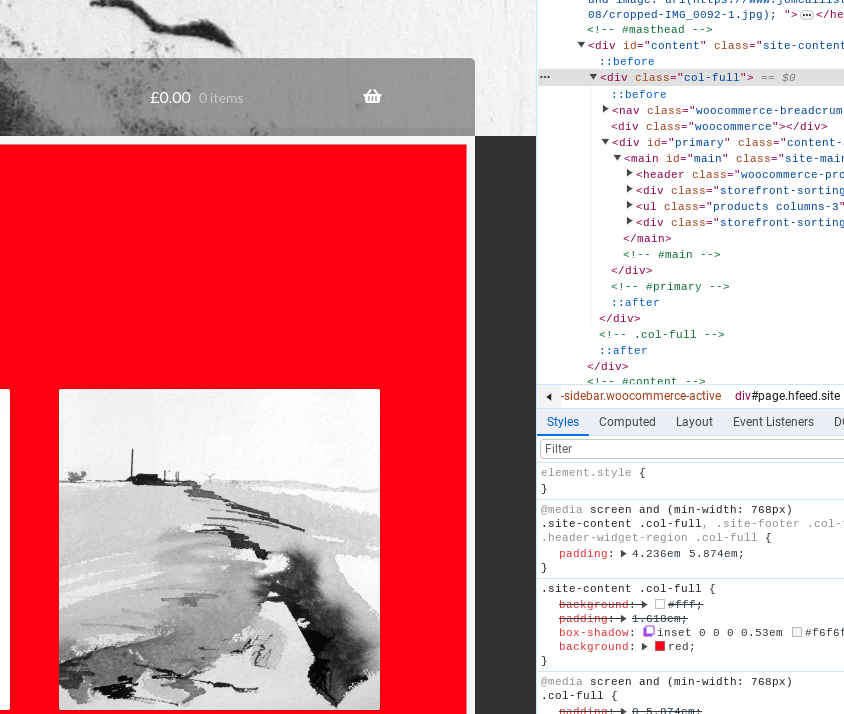Click the £0.00 cart total link
Screen dimensions: 844x714
pos(170,98)
